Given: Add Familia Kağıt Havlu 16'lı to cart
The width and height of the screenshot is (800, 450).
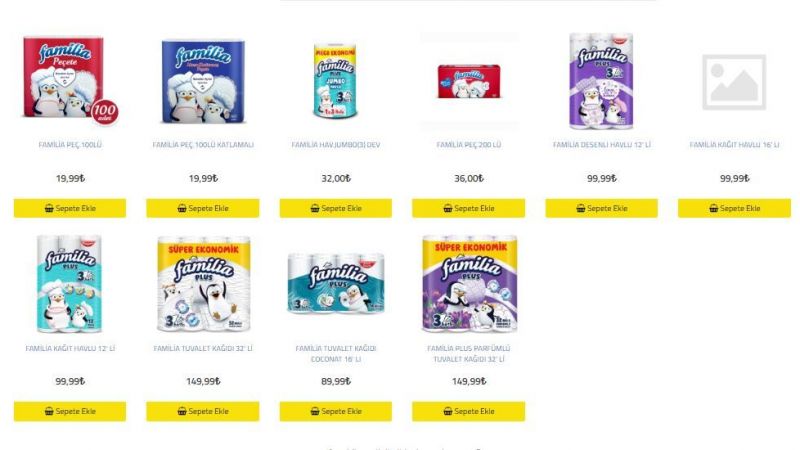Looking at the screenshot, I should pos(734,208).
